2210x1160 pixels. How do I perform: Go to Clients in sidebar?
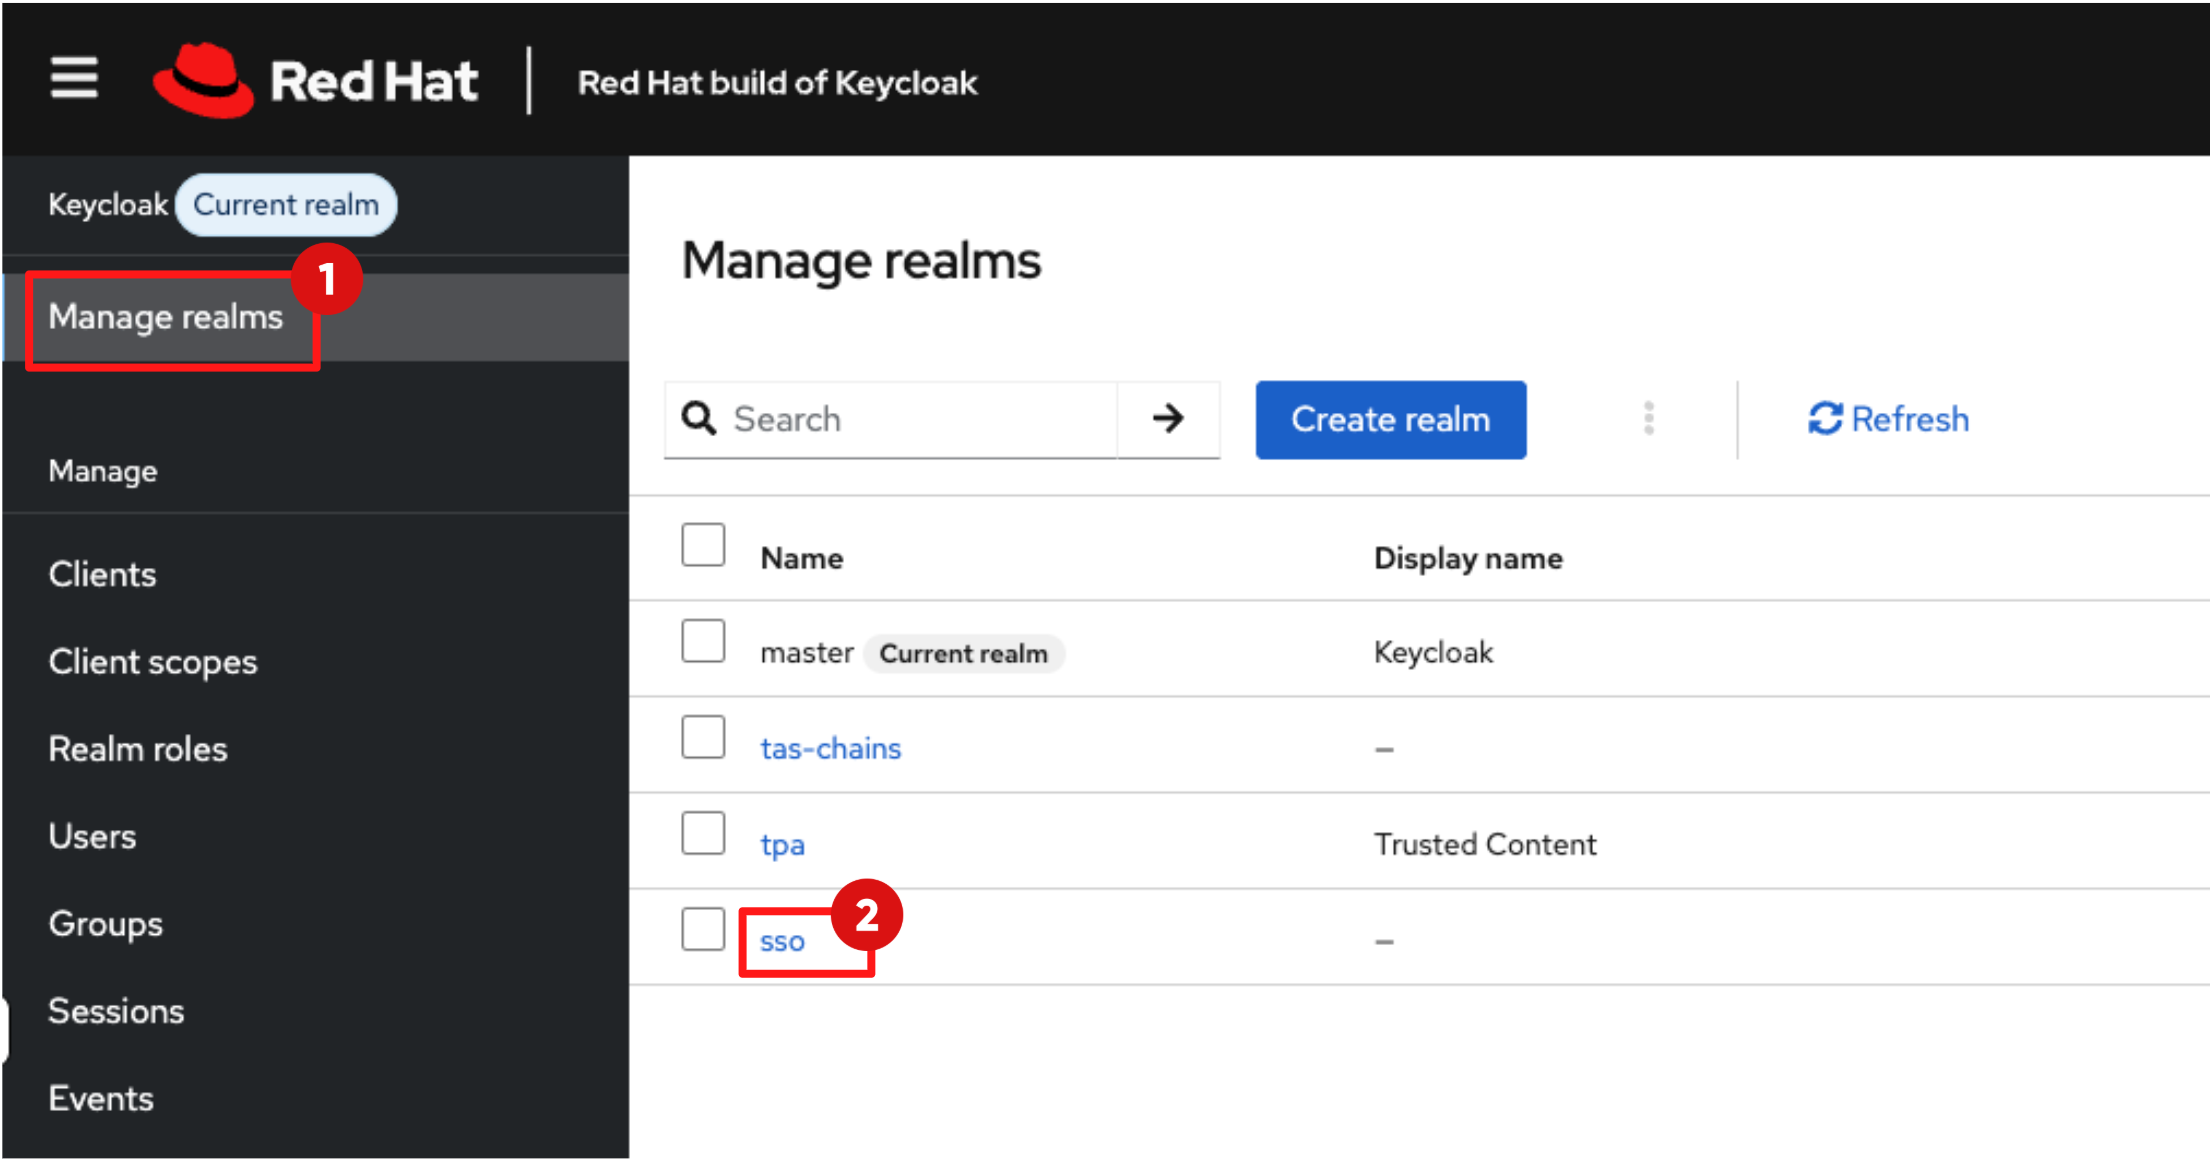coord(102,574)
